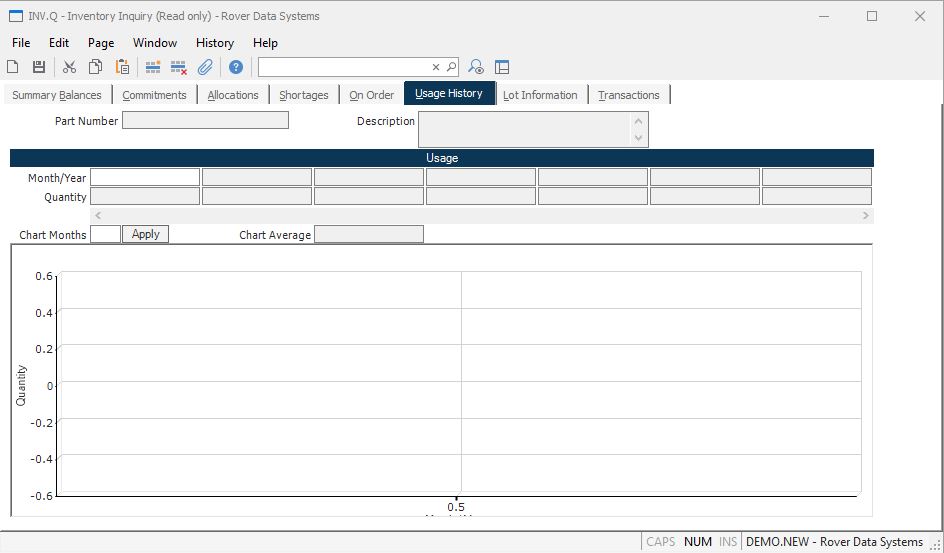
Task: Focus the Part Number field
Action: [x=205, y=120]
